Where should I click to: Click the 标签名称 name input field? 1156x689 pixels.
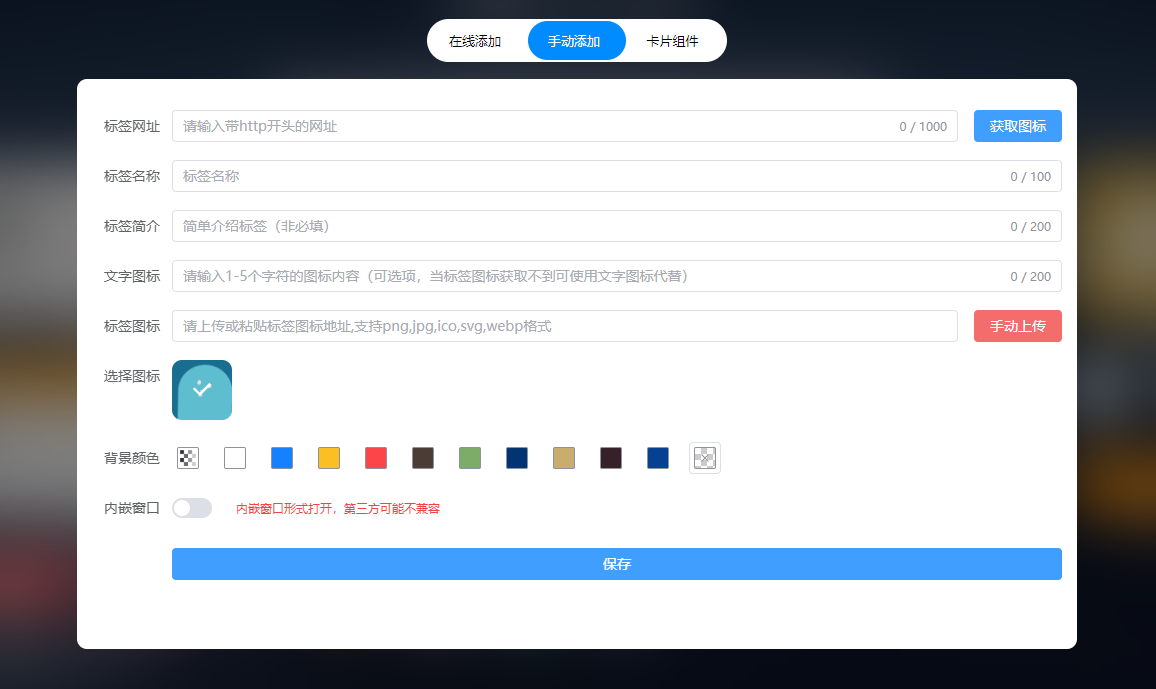click(x=500, y=176)
